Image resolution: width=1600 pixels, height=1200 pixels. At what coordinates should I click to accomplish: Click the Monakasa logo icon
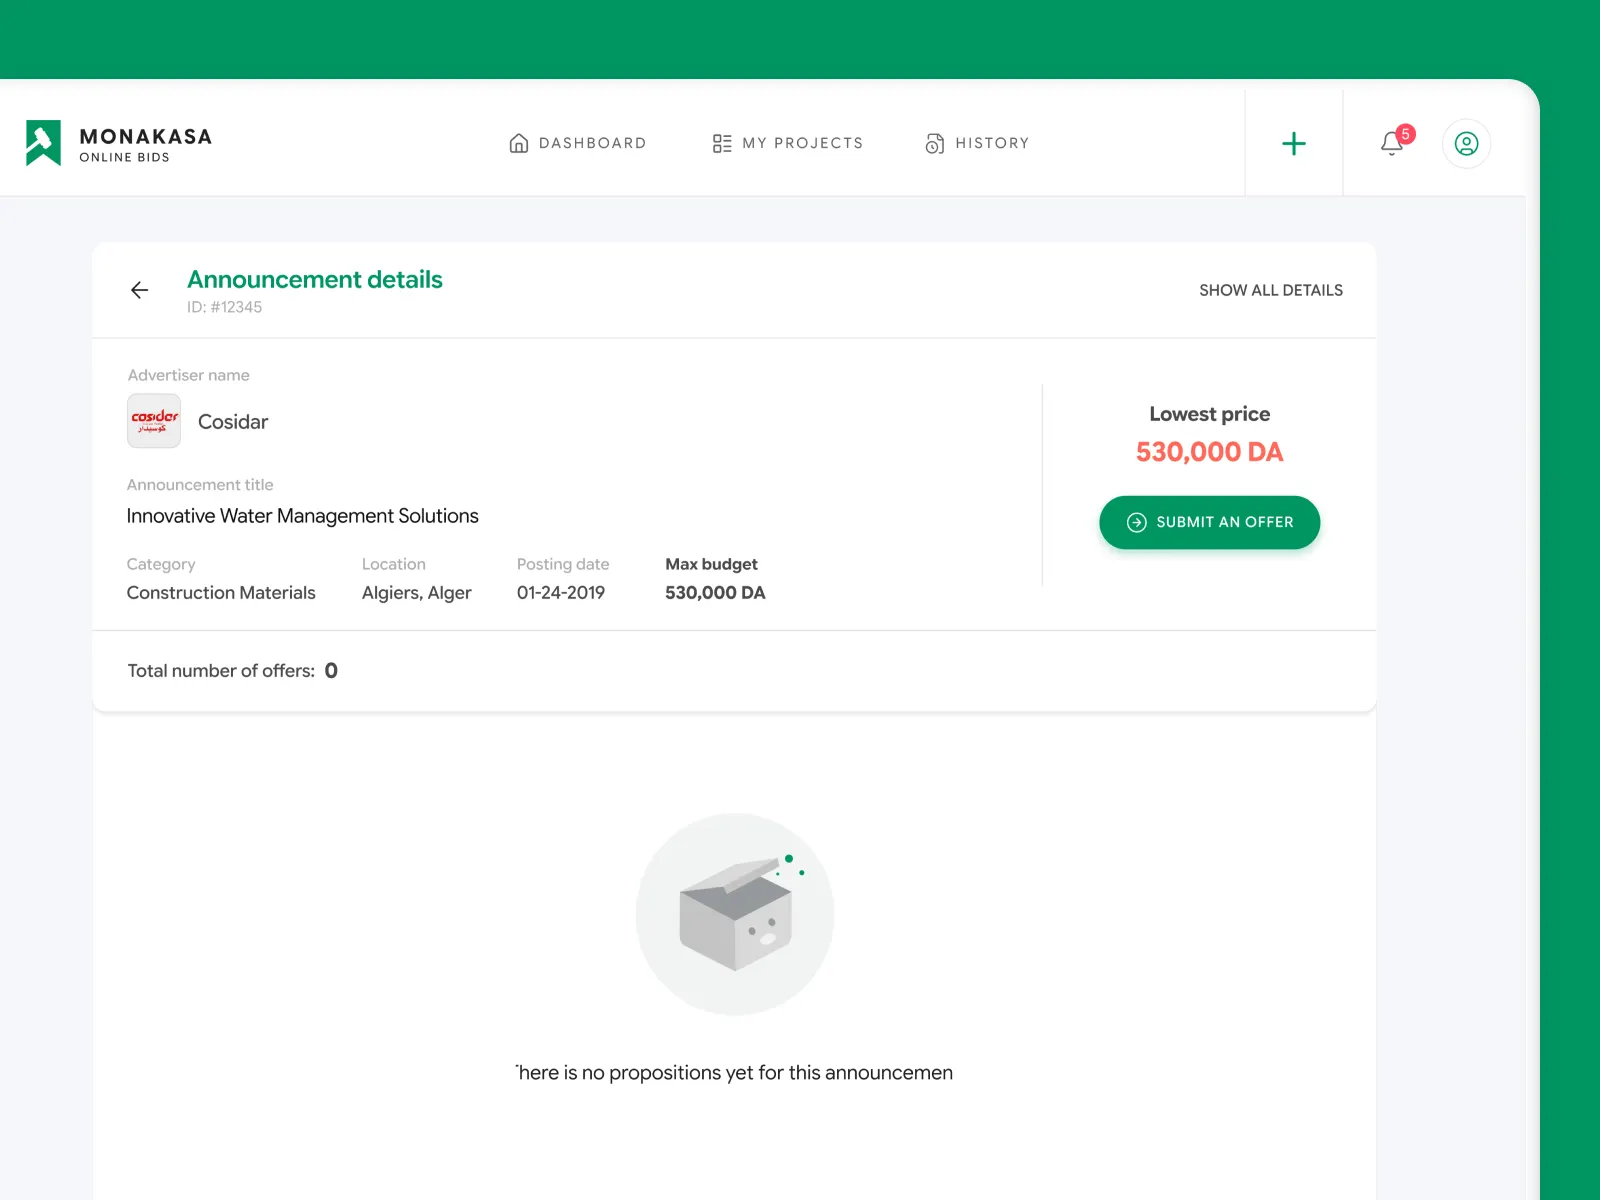43,143
